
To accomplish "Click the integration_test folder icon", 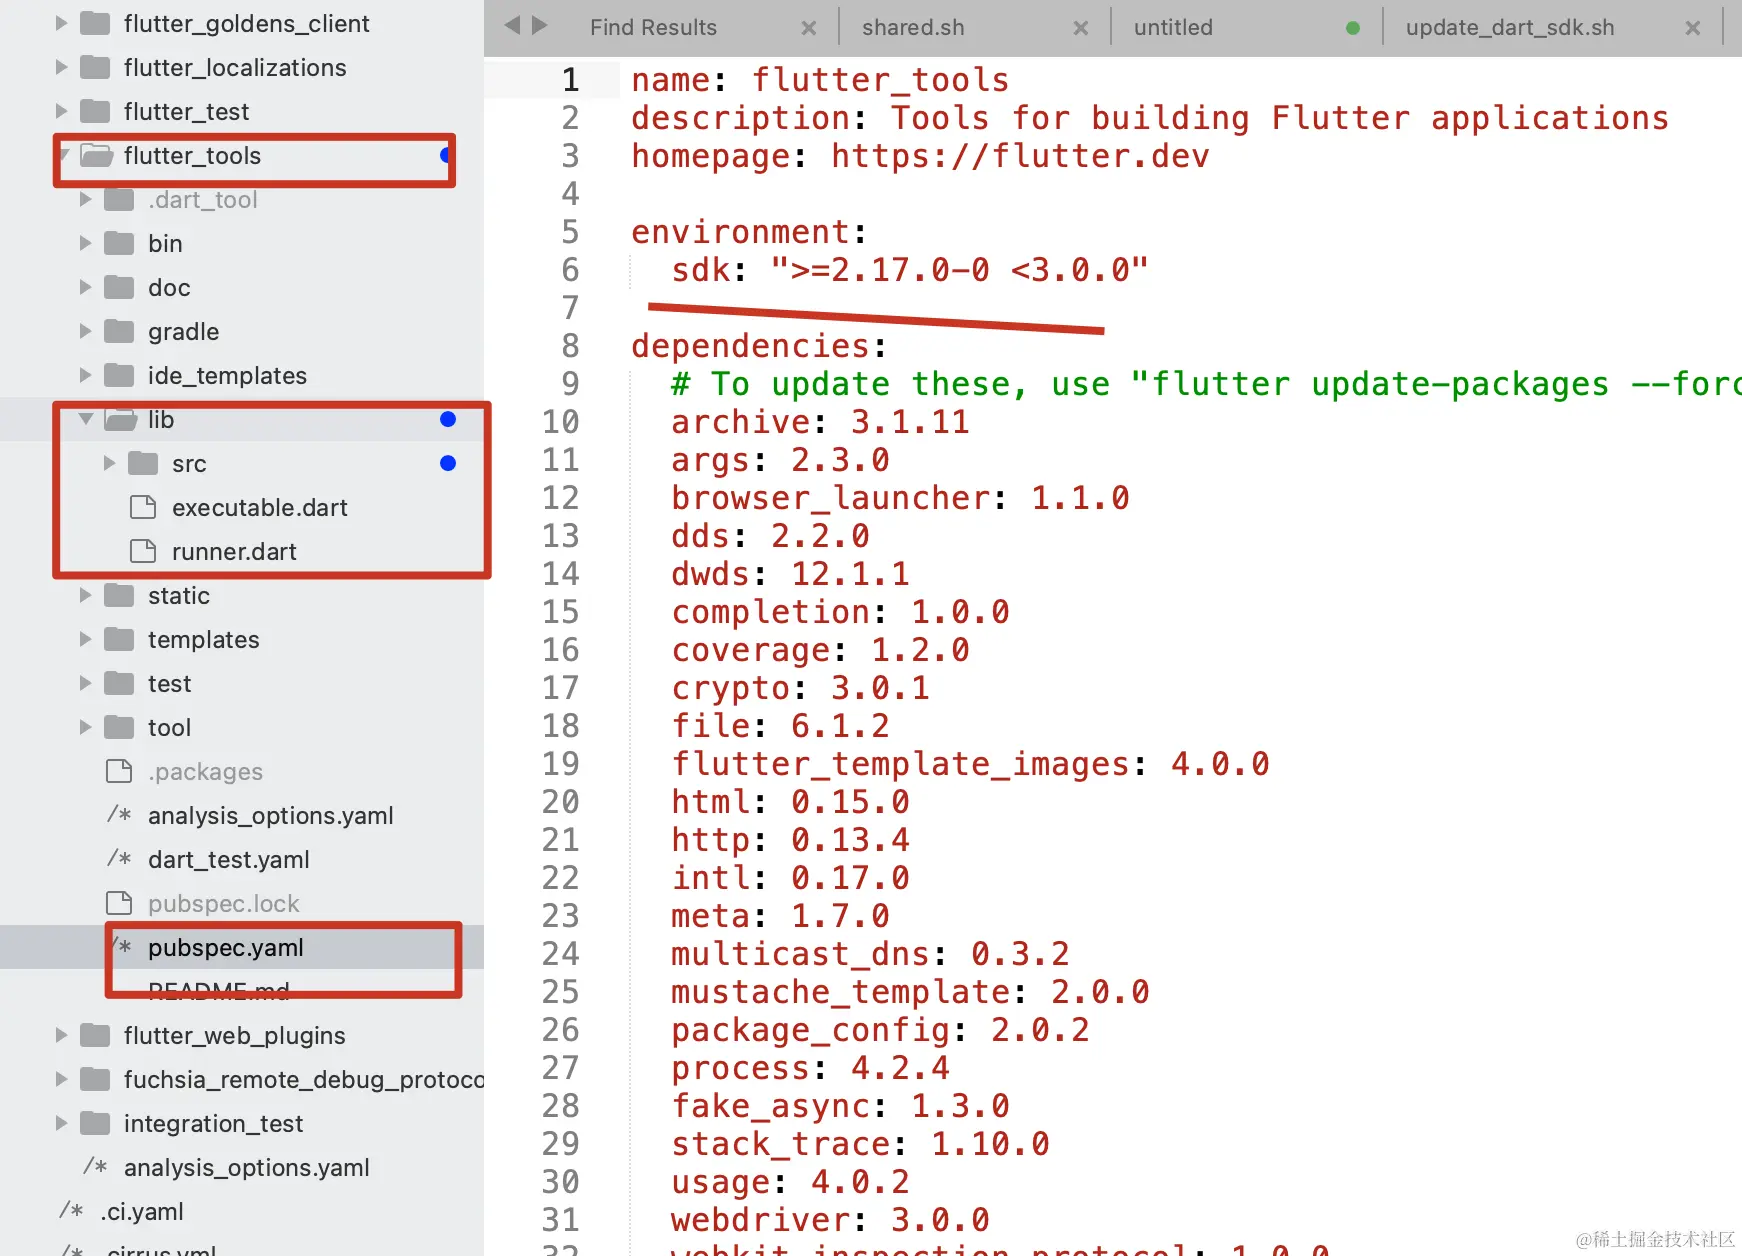I will (x=95, y=1123).
